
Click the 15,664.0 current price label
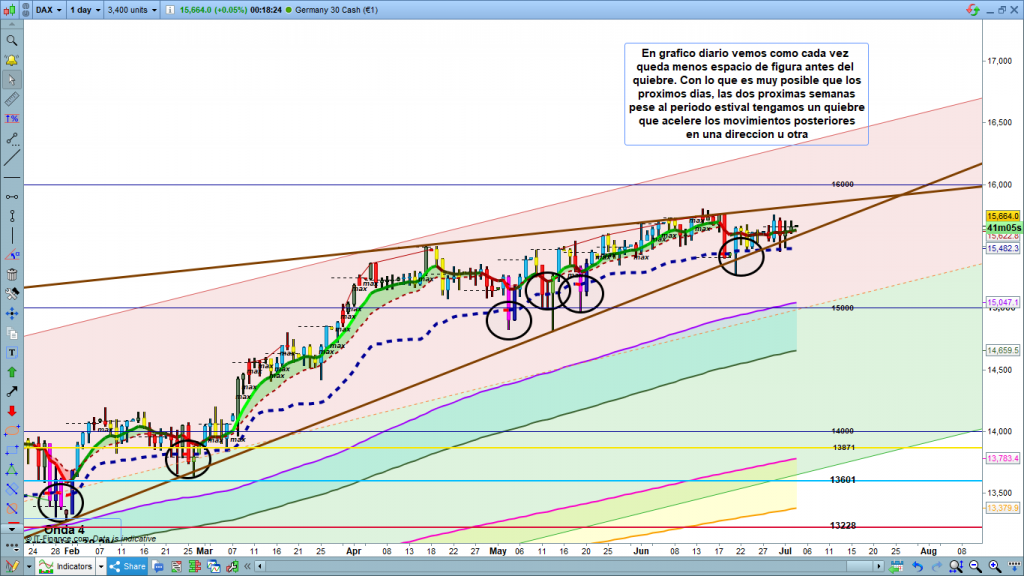click(1002, 216)
